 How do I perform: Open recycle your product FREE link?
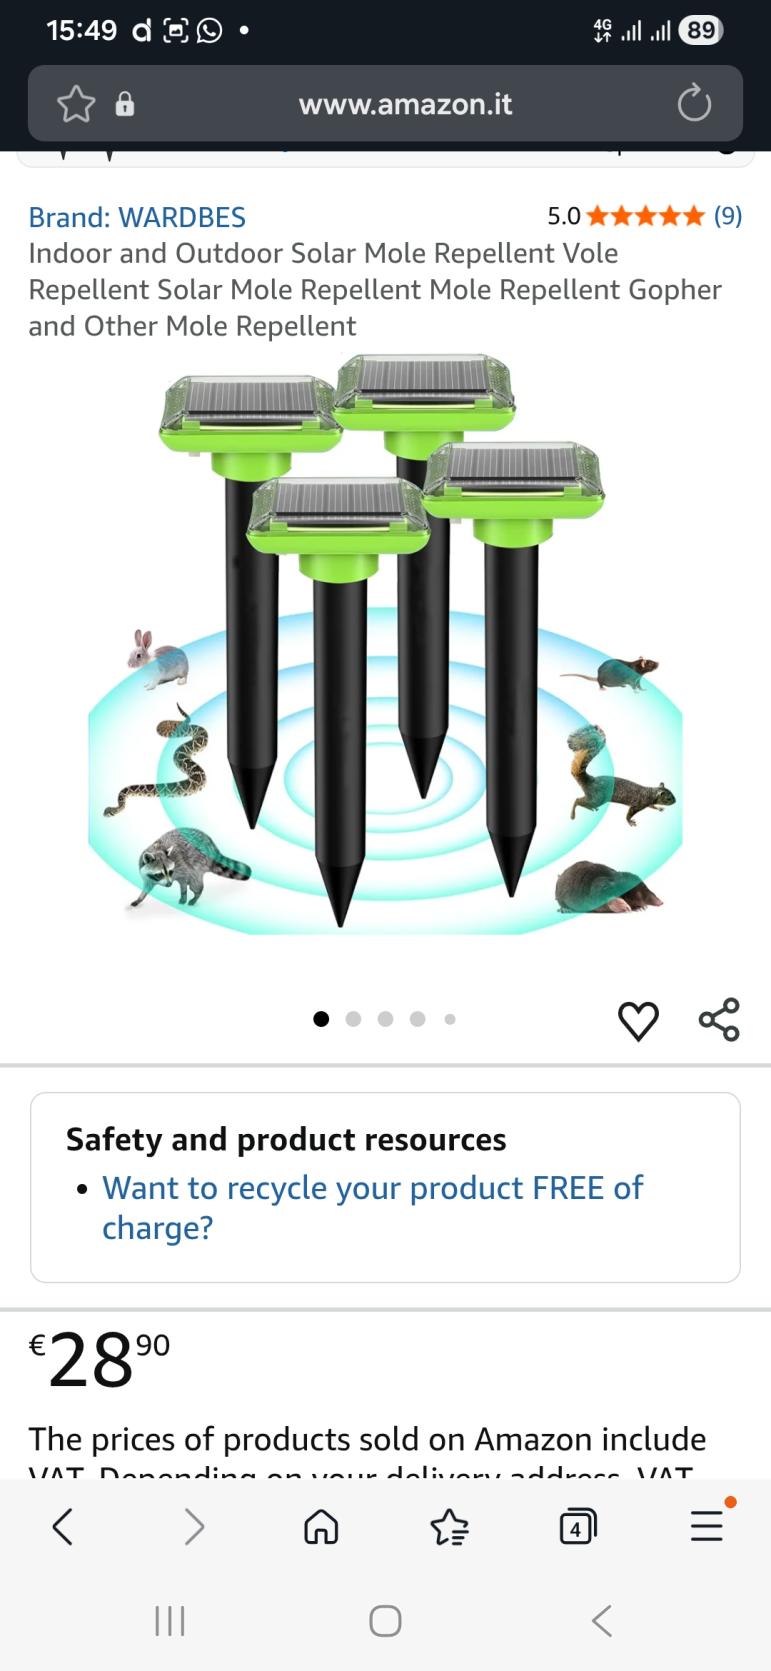[x=372, y=1207]
